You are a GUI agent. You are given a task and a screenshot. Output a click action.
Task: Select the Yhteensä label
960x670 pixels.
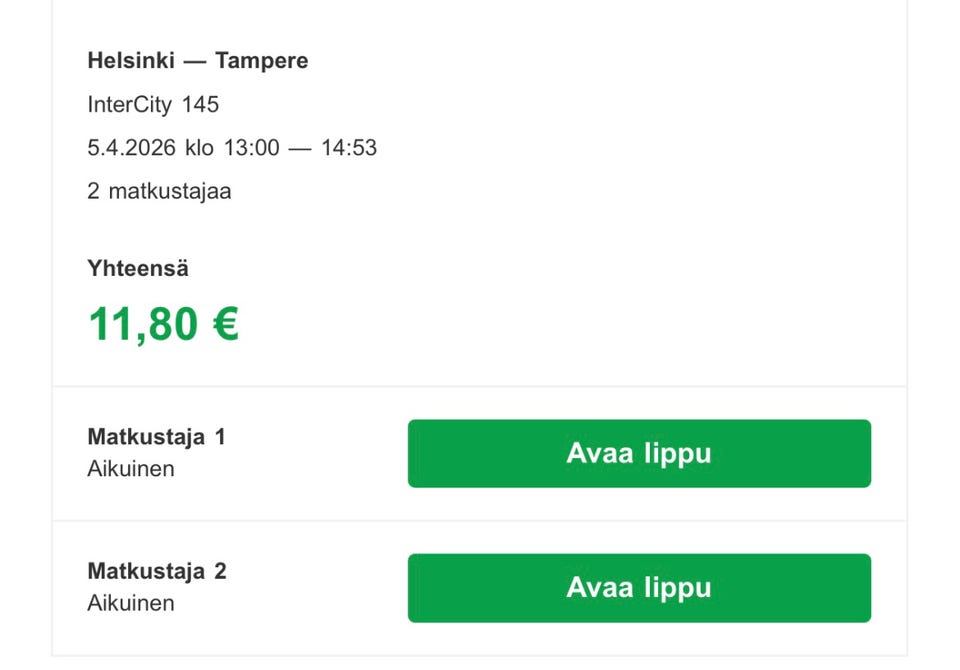pos(138,268)
